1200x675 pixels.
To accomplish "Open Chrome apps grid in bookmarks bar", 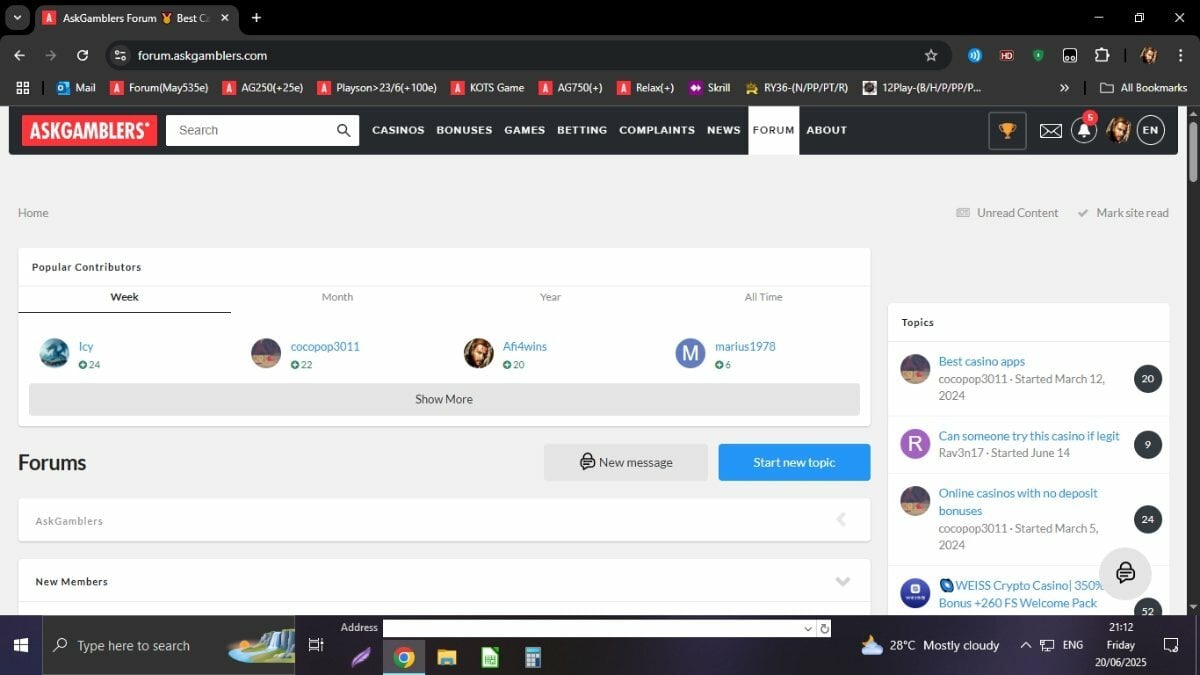I will click(23, 87).
